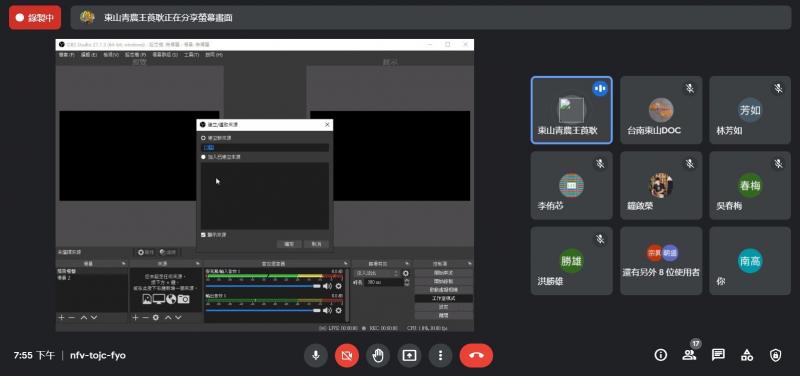Toggle 顯示來源 checkbox in OBS dialog
Image resolution: width=800 pixels, height=376 pixels.
tap(204, 235)
